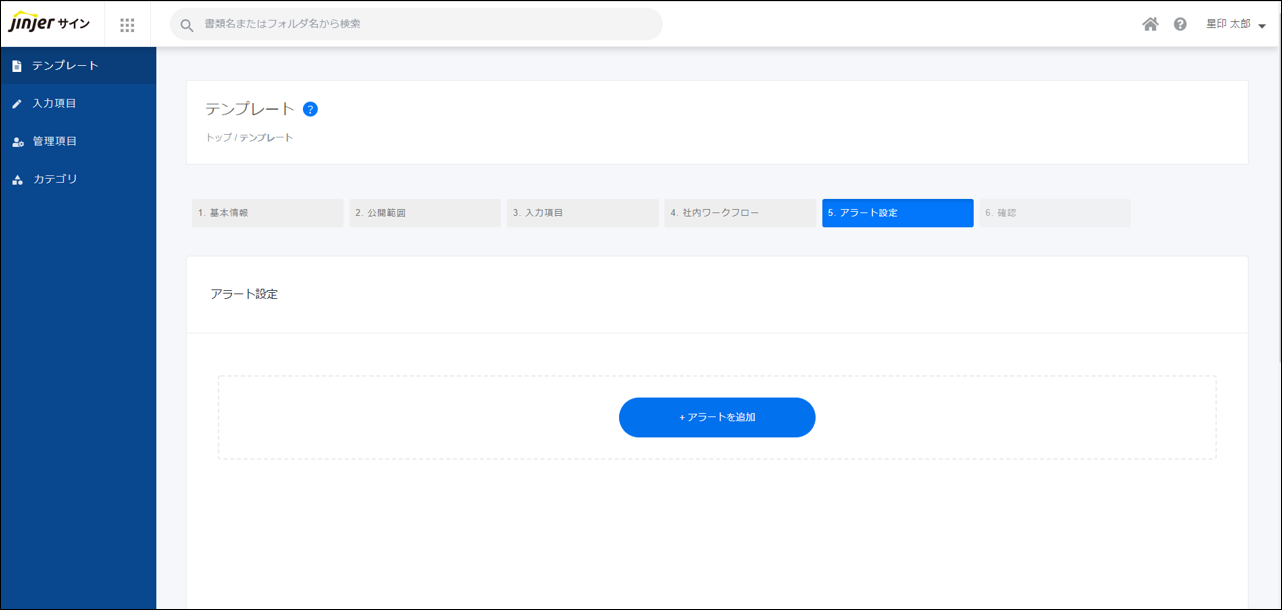The height and width of the screenshot is (610, 1282).
Task: Open step 3. 入力項目 tab
Action: [582, 213]
